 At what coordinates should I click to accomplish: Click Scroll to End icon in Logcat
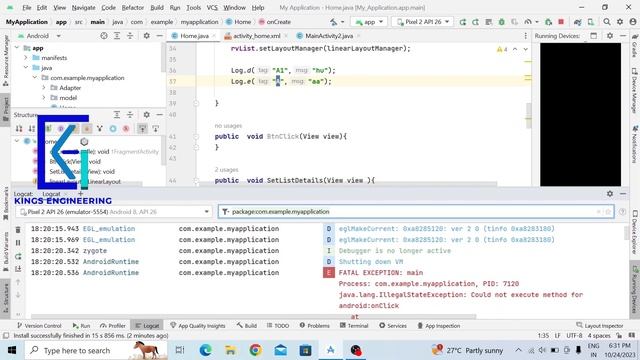point(18,269)
